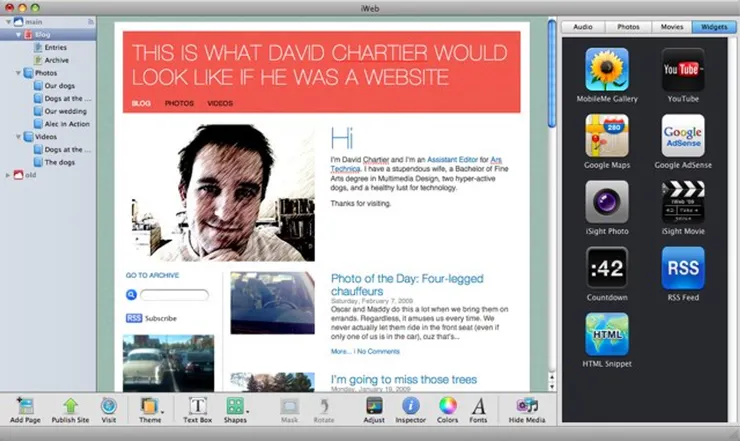
Task: Open the Theme chooser
Action: coord(150,410)
